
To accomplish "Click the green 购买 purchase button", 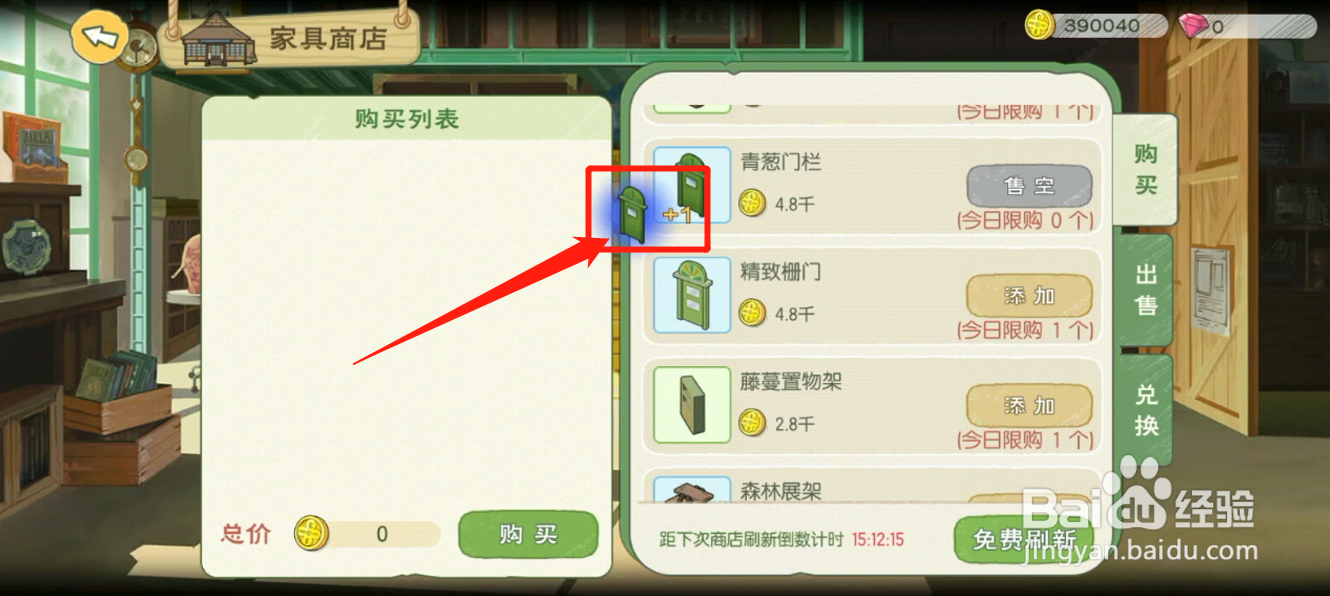I will (x=528, y=535).
